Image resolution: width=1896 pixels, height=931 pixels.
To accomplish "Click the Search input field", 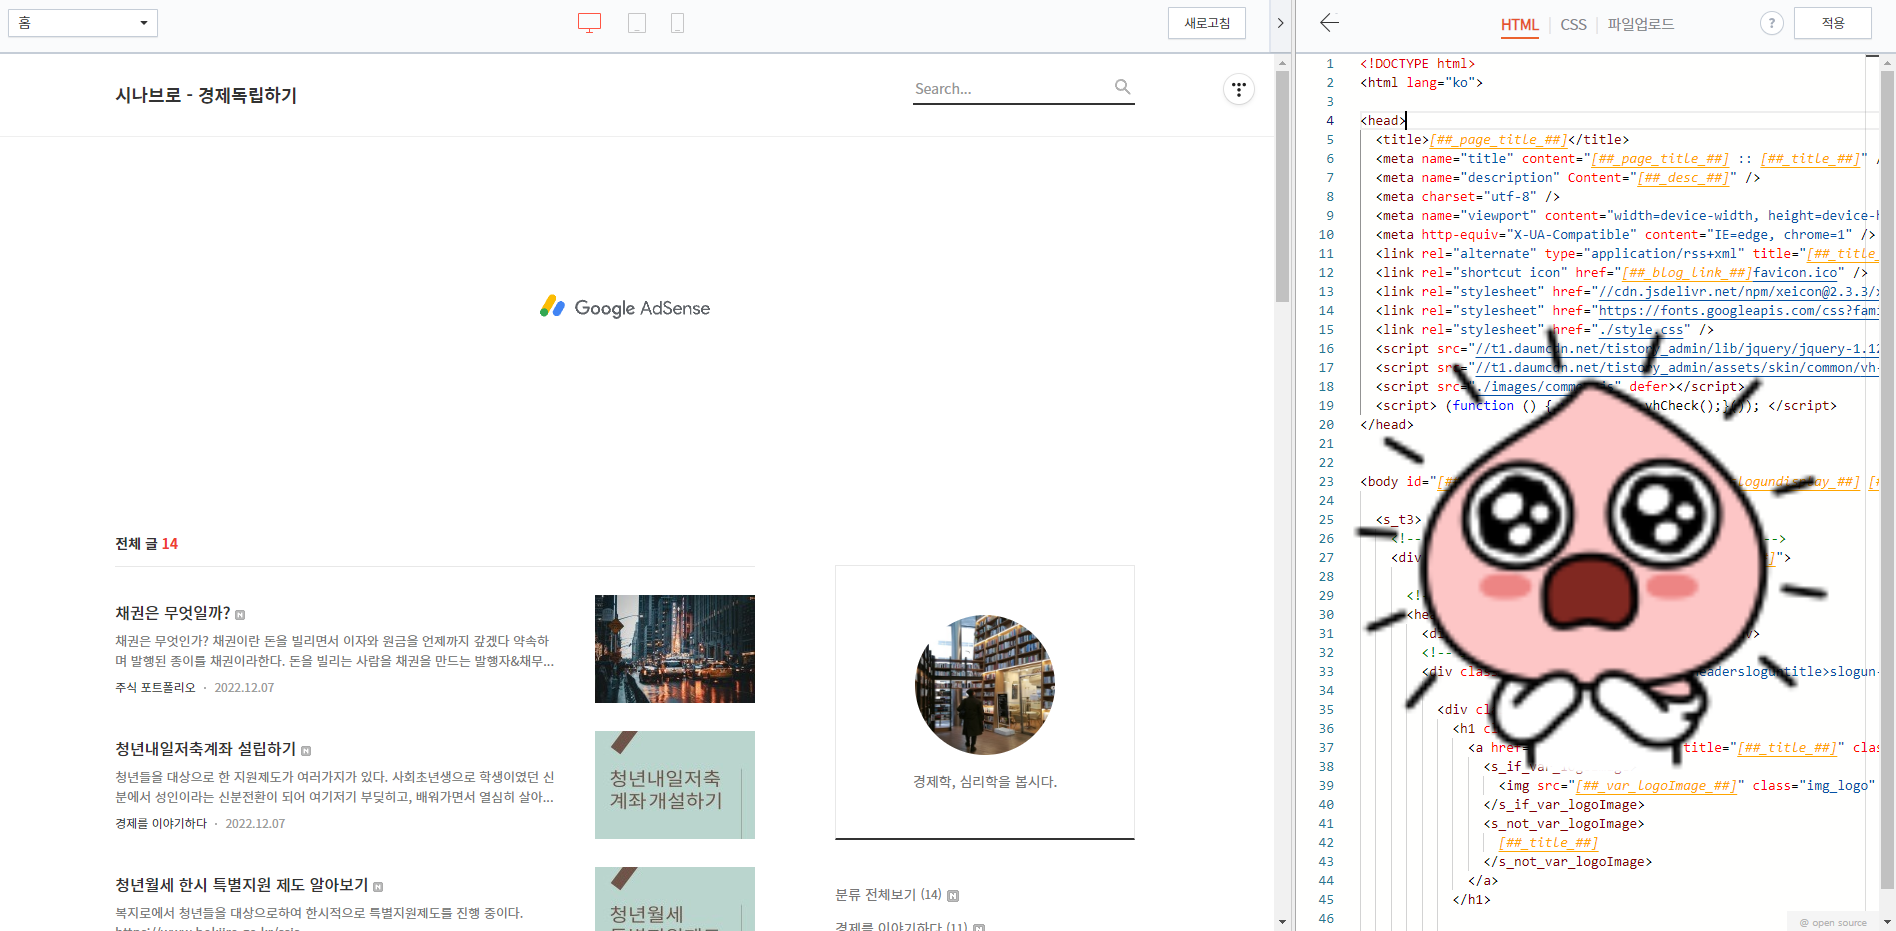I will point(1010,89).
